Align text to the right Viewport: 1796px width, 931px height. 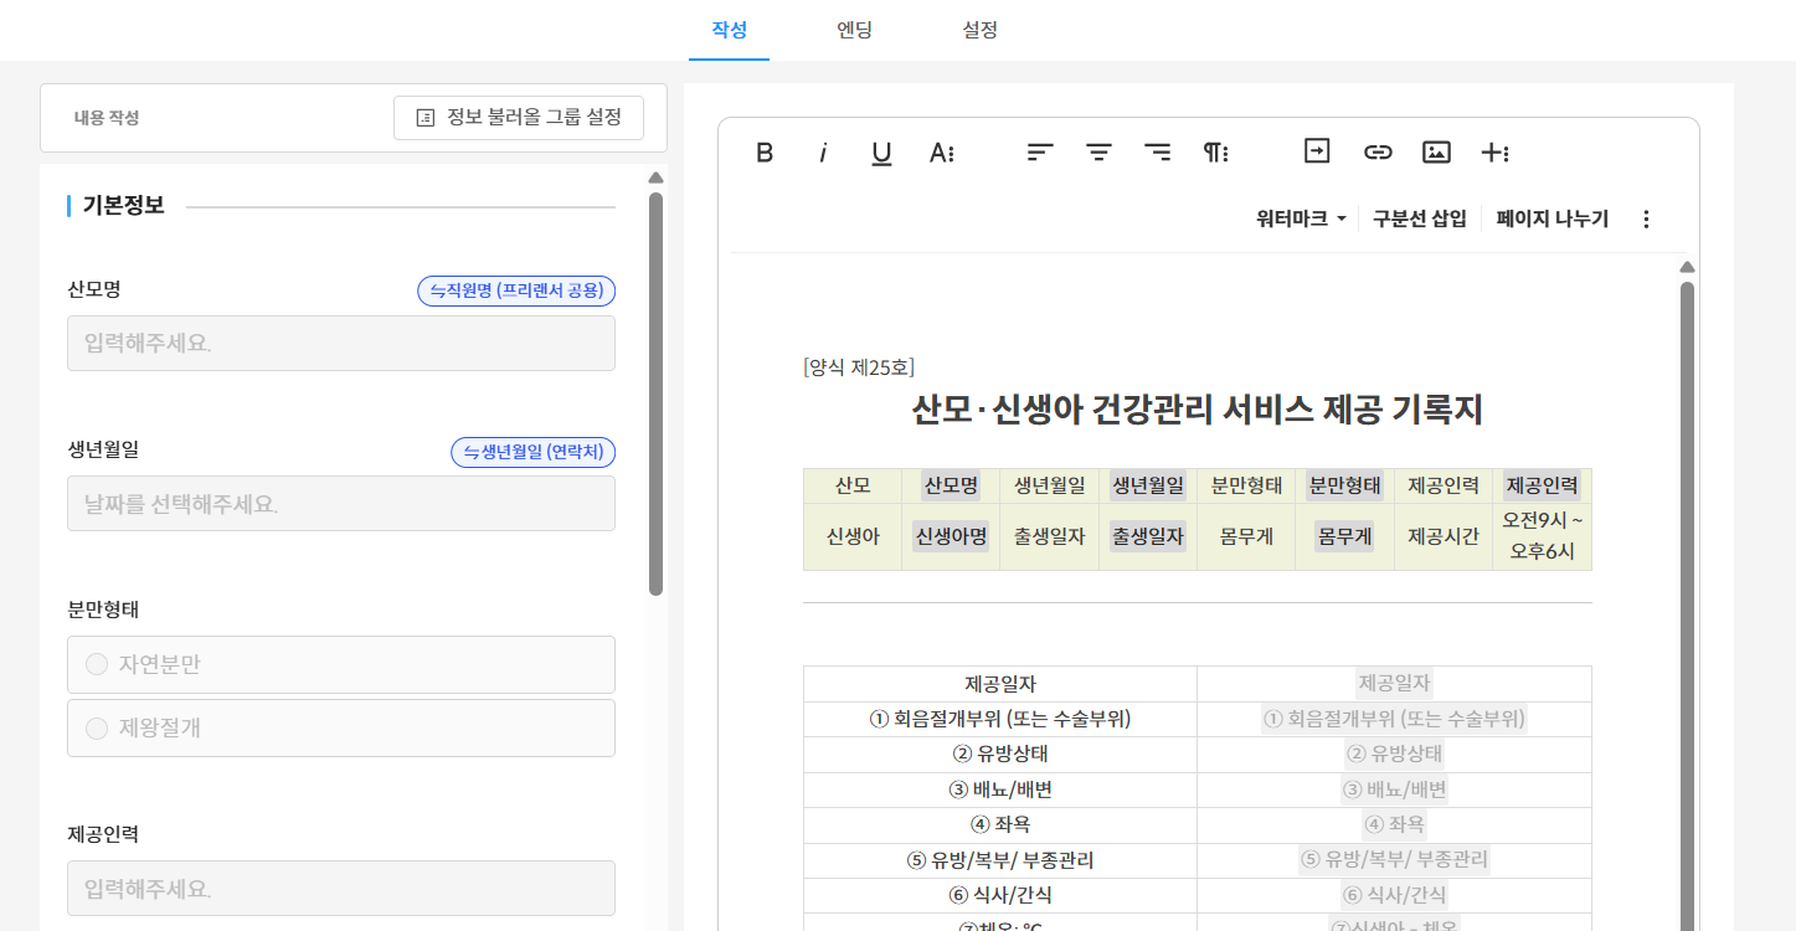[1158, 152]
